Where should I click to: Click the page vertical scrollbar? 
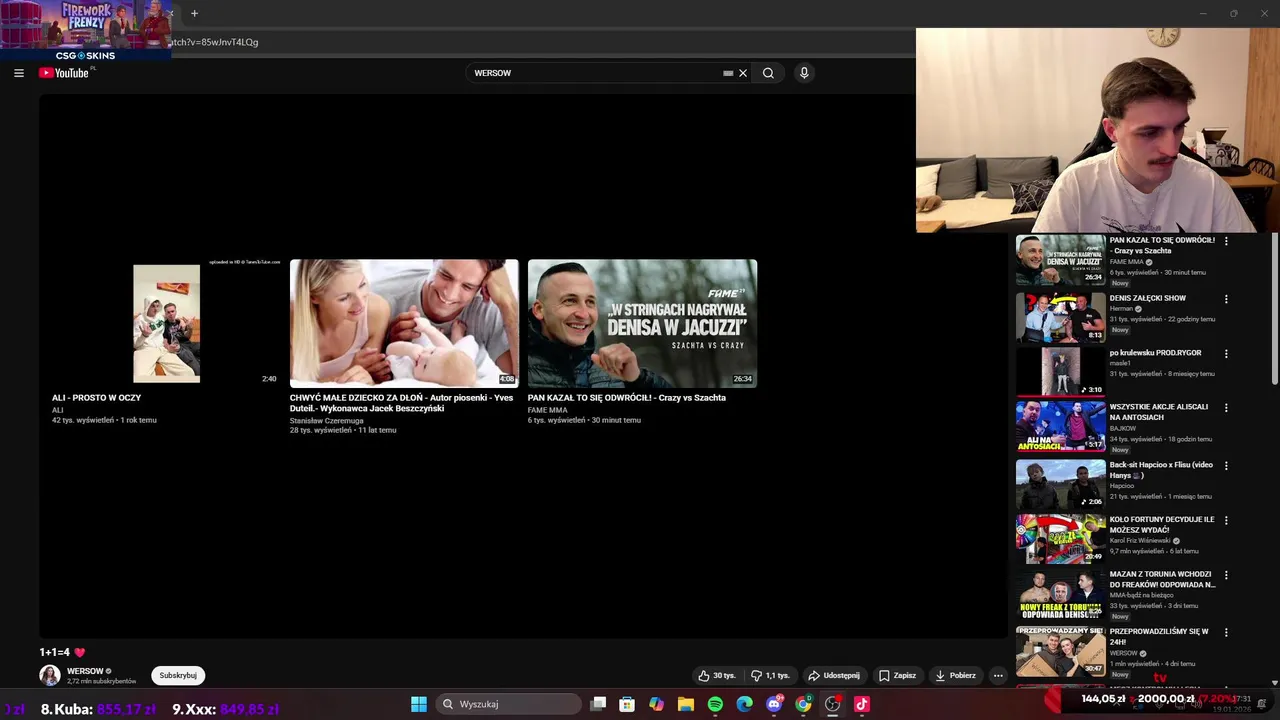click(x=1275, y=310)
